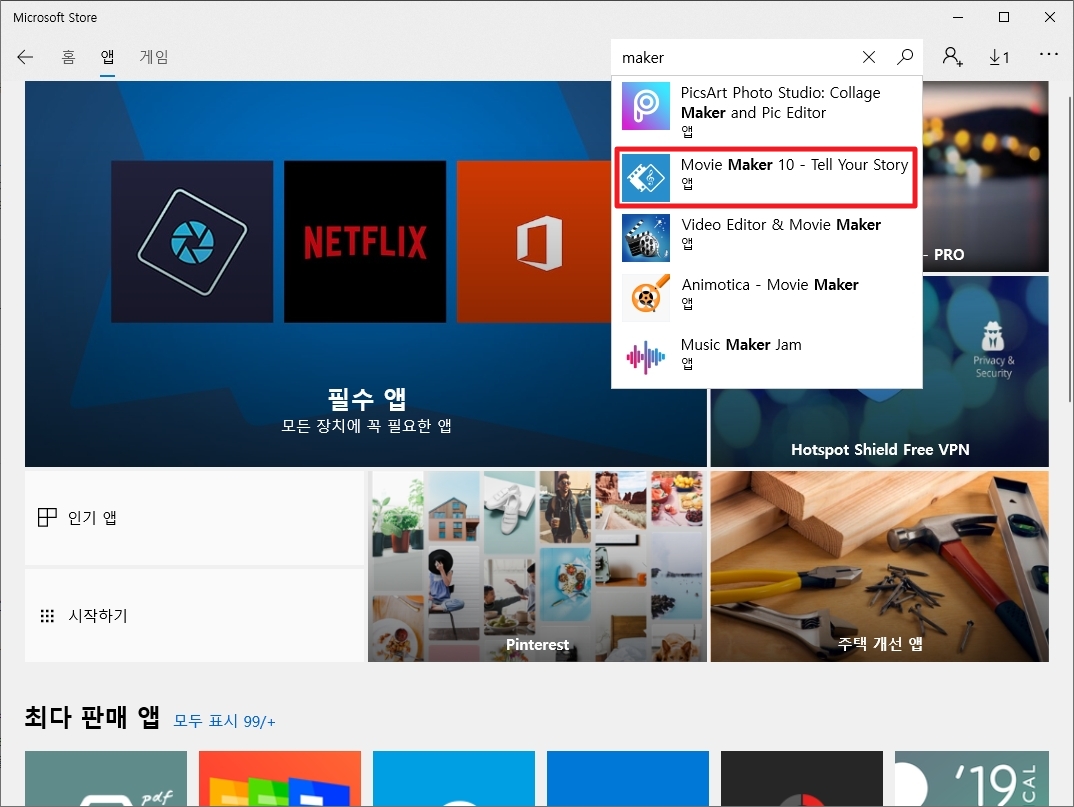Select the PicsArt Photo Studio suggestion
The image size is (1074, 807).
[x=766, y=110]
